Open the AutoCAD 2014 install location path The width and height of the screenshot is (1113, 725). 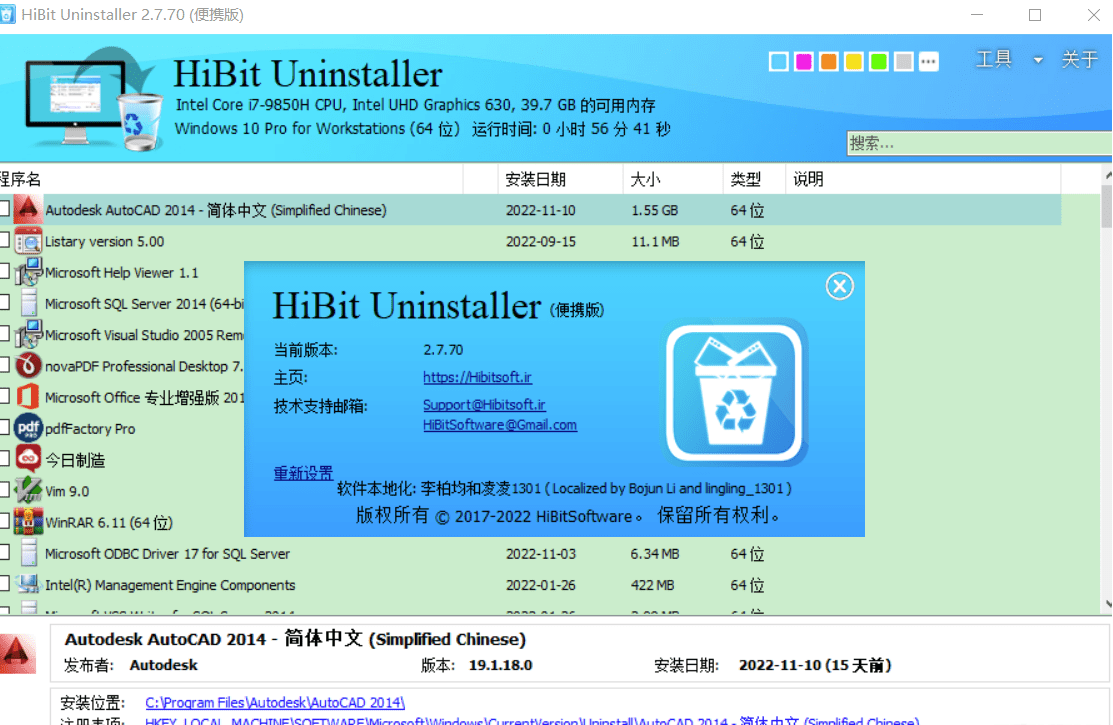275,702
